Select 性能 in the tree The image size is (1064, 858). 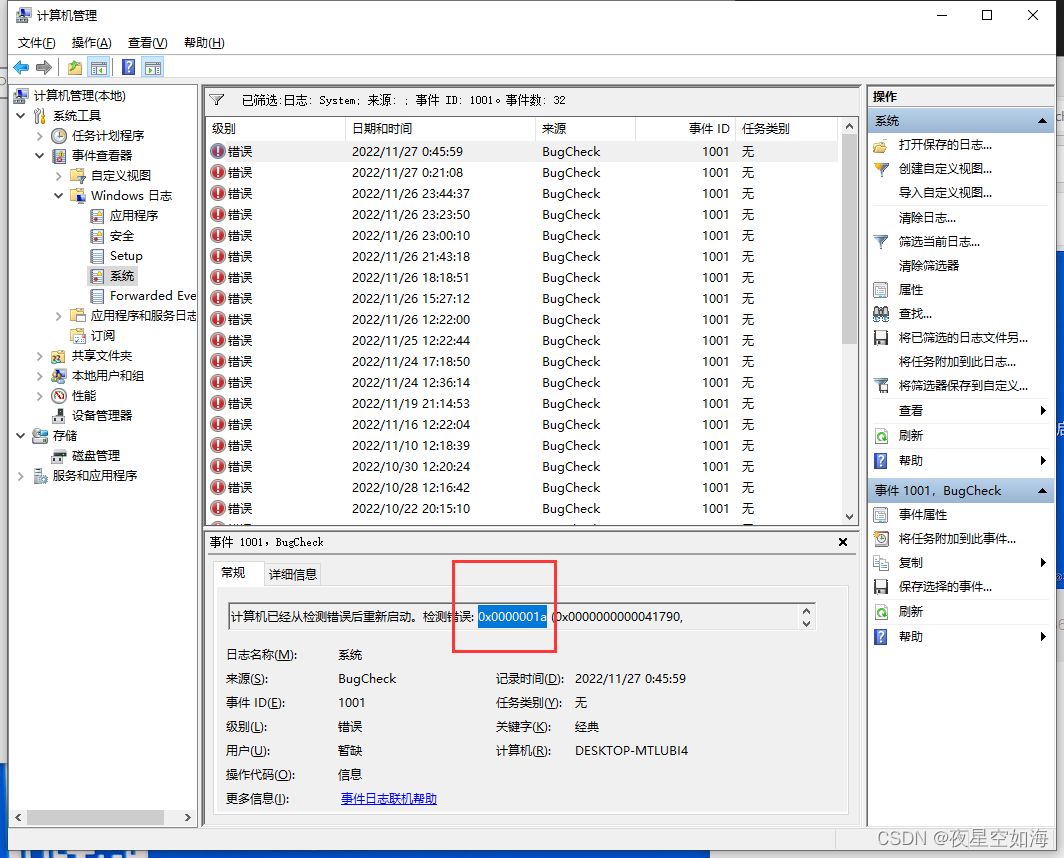83,396
